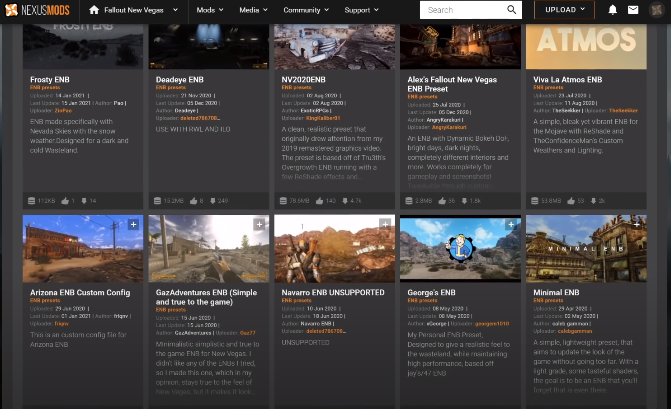This screenshot has width=671, height=409.
Task: Open the user avatar menu
Action: [x=656, y=10]
